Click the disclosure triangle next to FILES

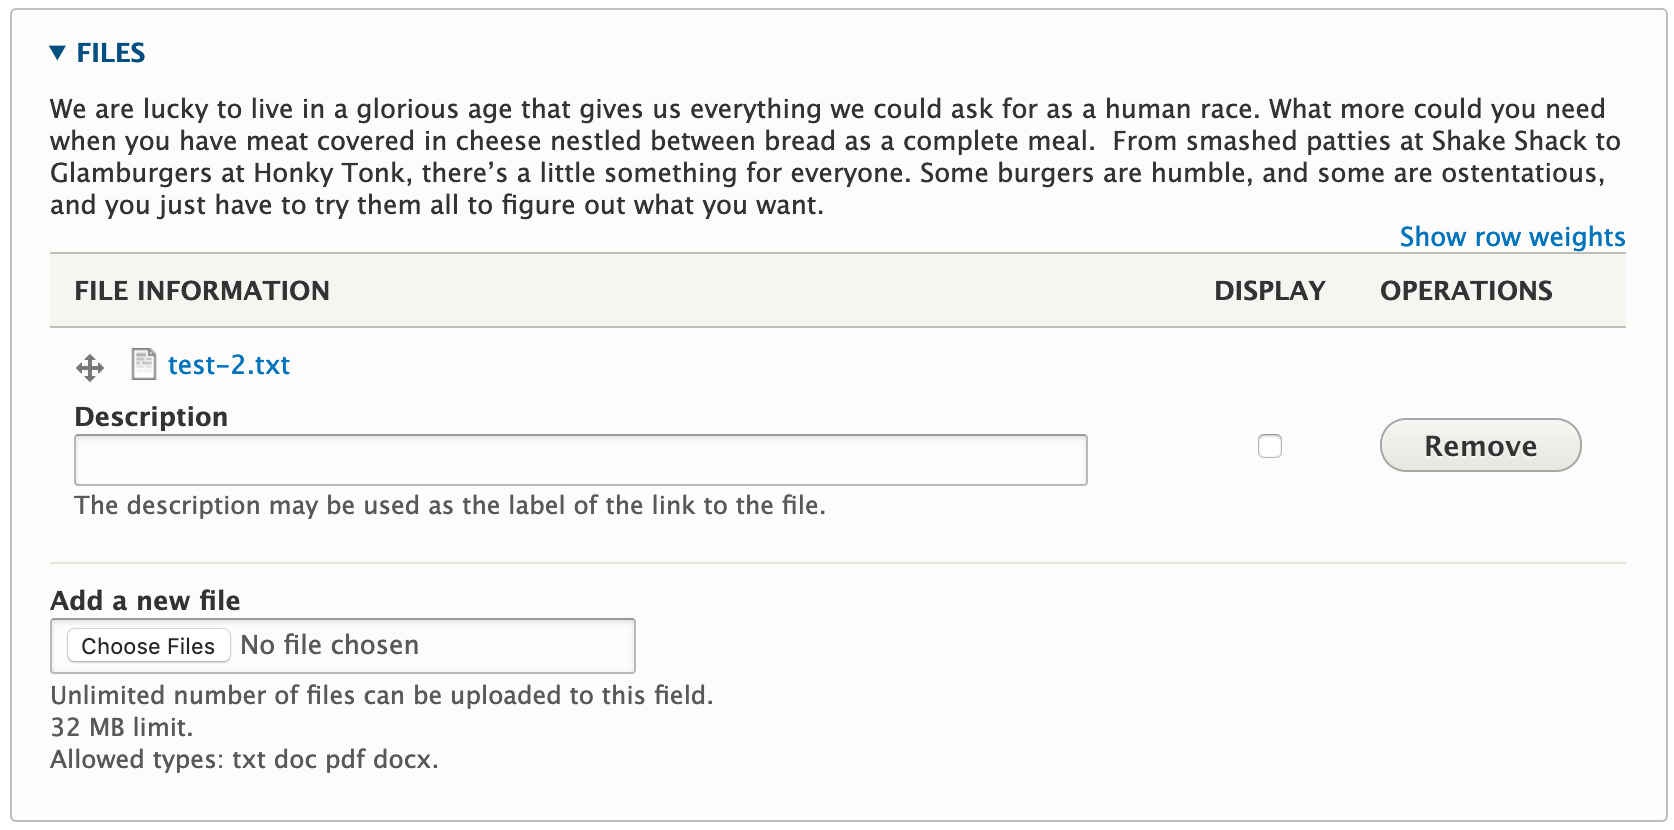pos(57,53)
